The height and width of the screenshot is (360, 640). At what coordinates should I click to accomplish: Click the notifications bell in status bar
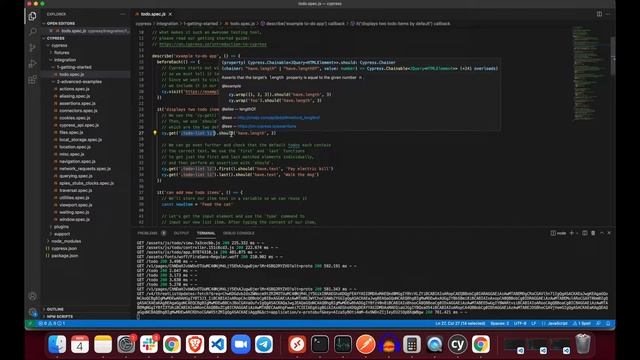coord(608,323)
